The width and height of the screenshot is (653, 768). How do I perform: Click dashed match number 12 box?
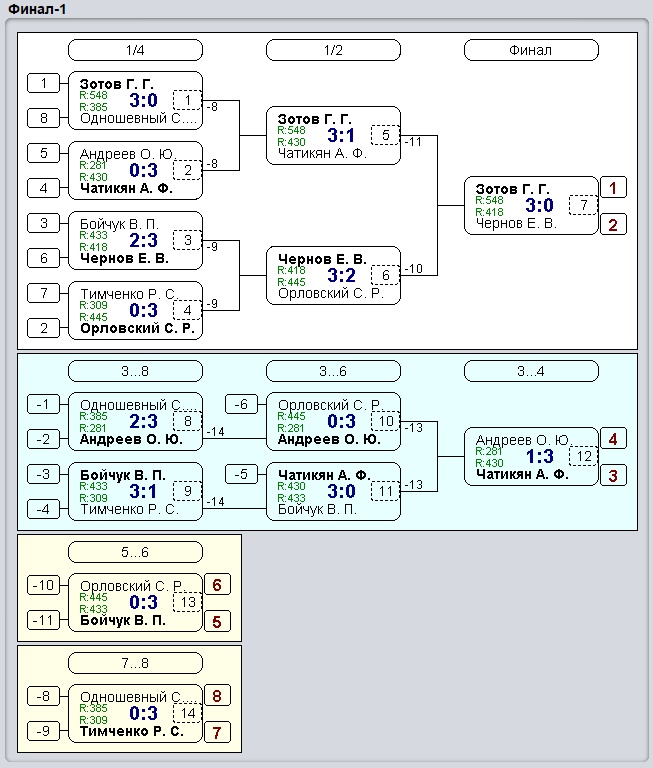(x=583, y=456)
